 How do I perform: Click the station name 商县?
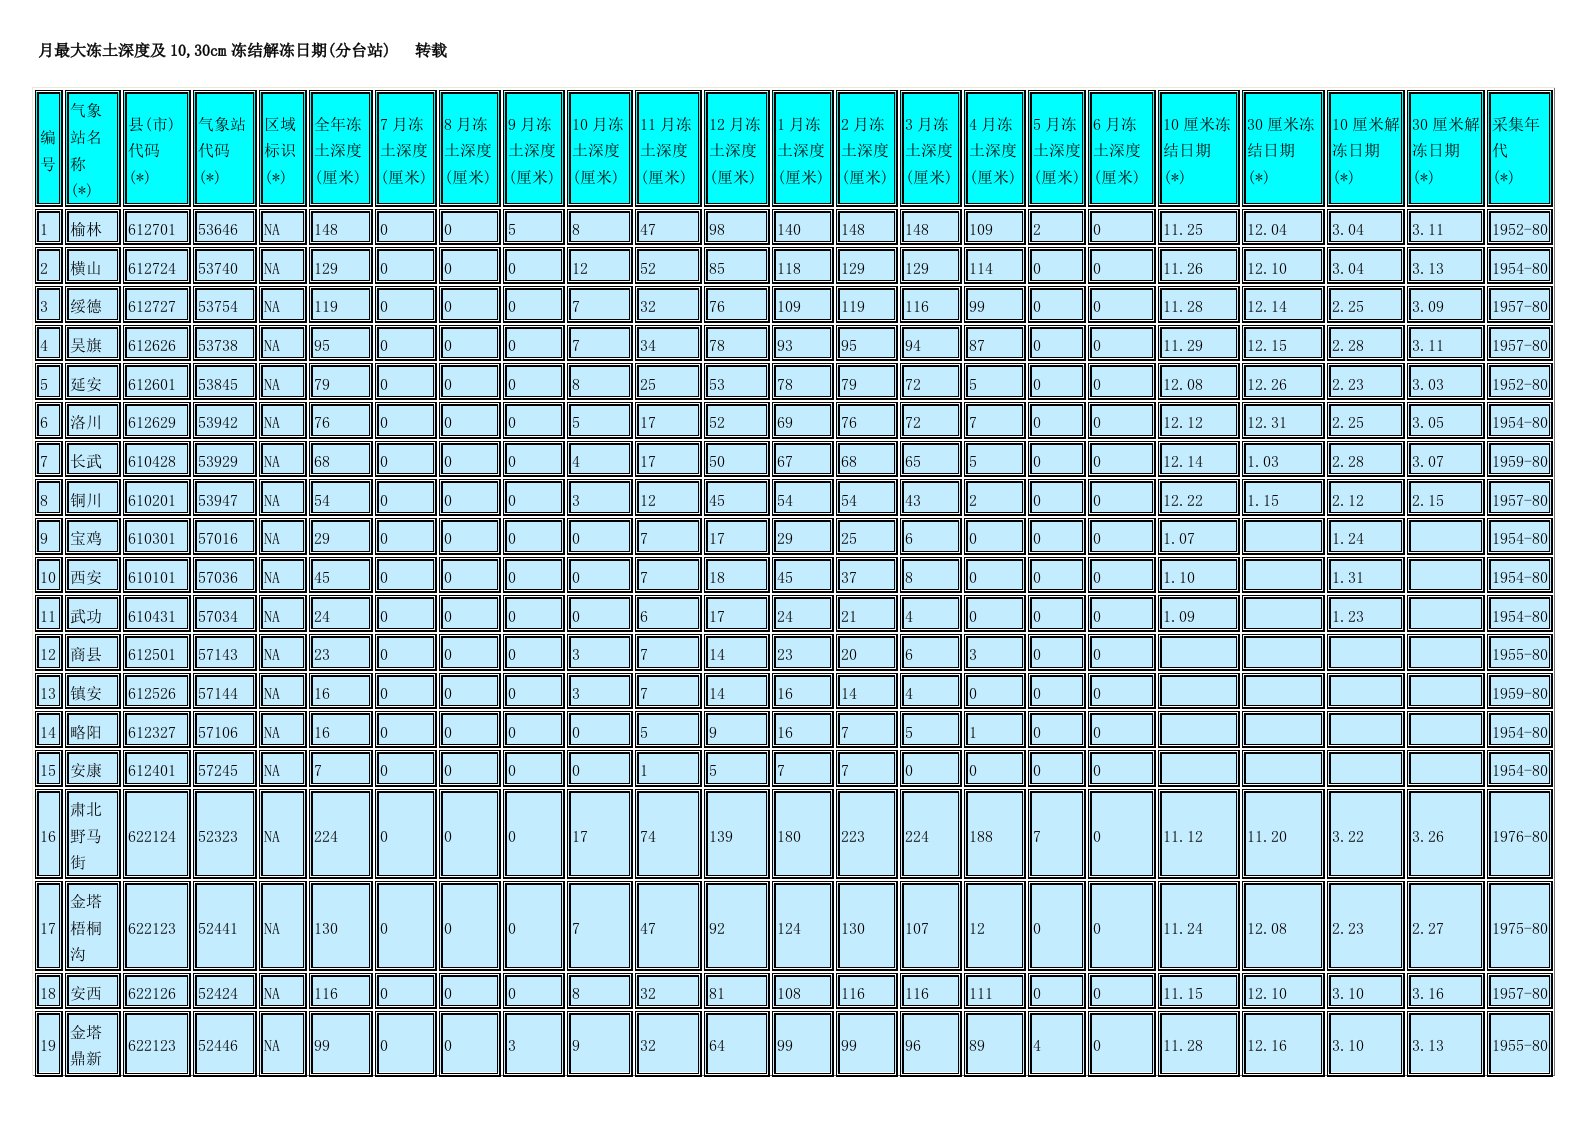[x=86, y=654]
